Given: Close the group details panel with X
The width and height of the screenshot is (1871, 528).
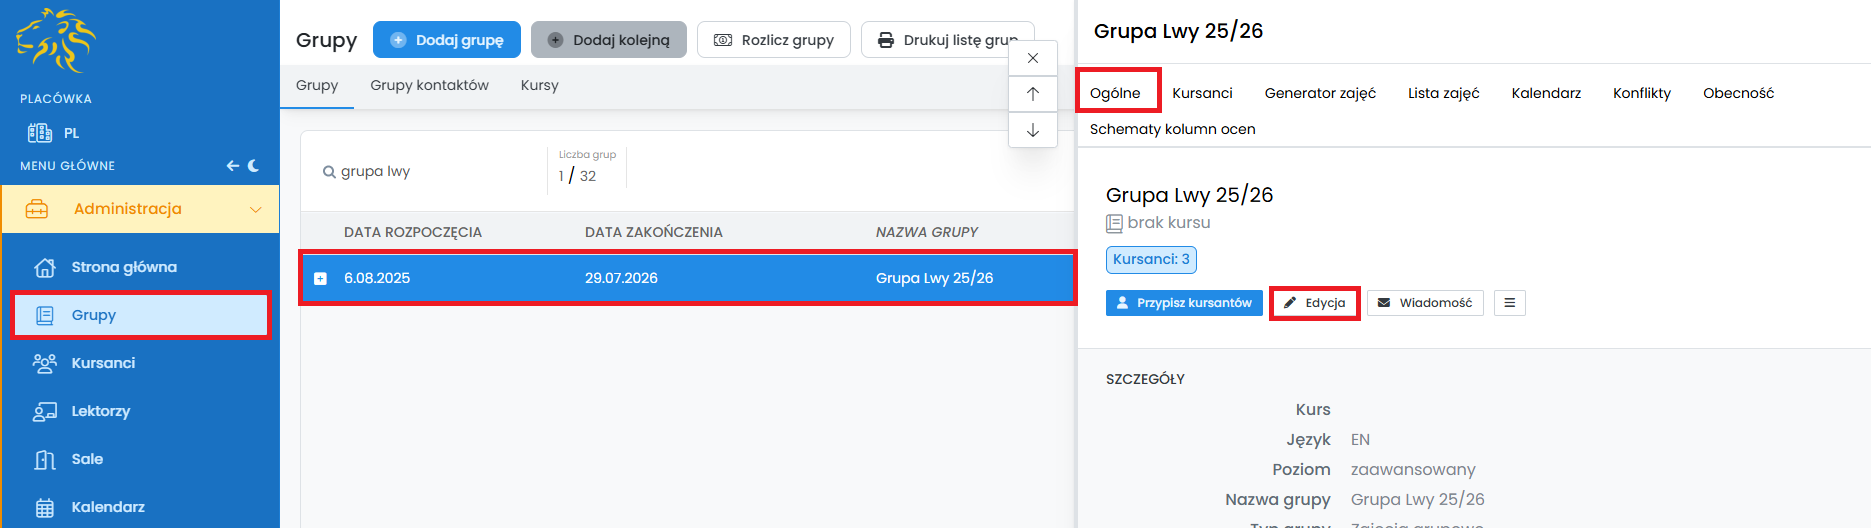Looking at the screenshot, I should coord(1033,58).
